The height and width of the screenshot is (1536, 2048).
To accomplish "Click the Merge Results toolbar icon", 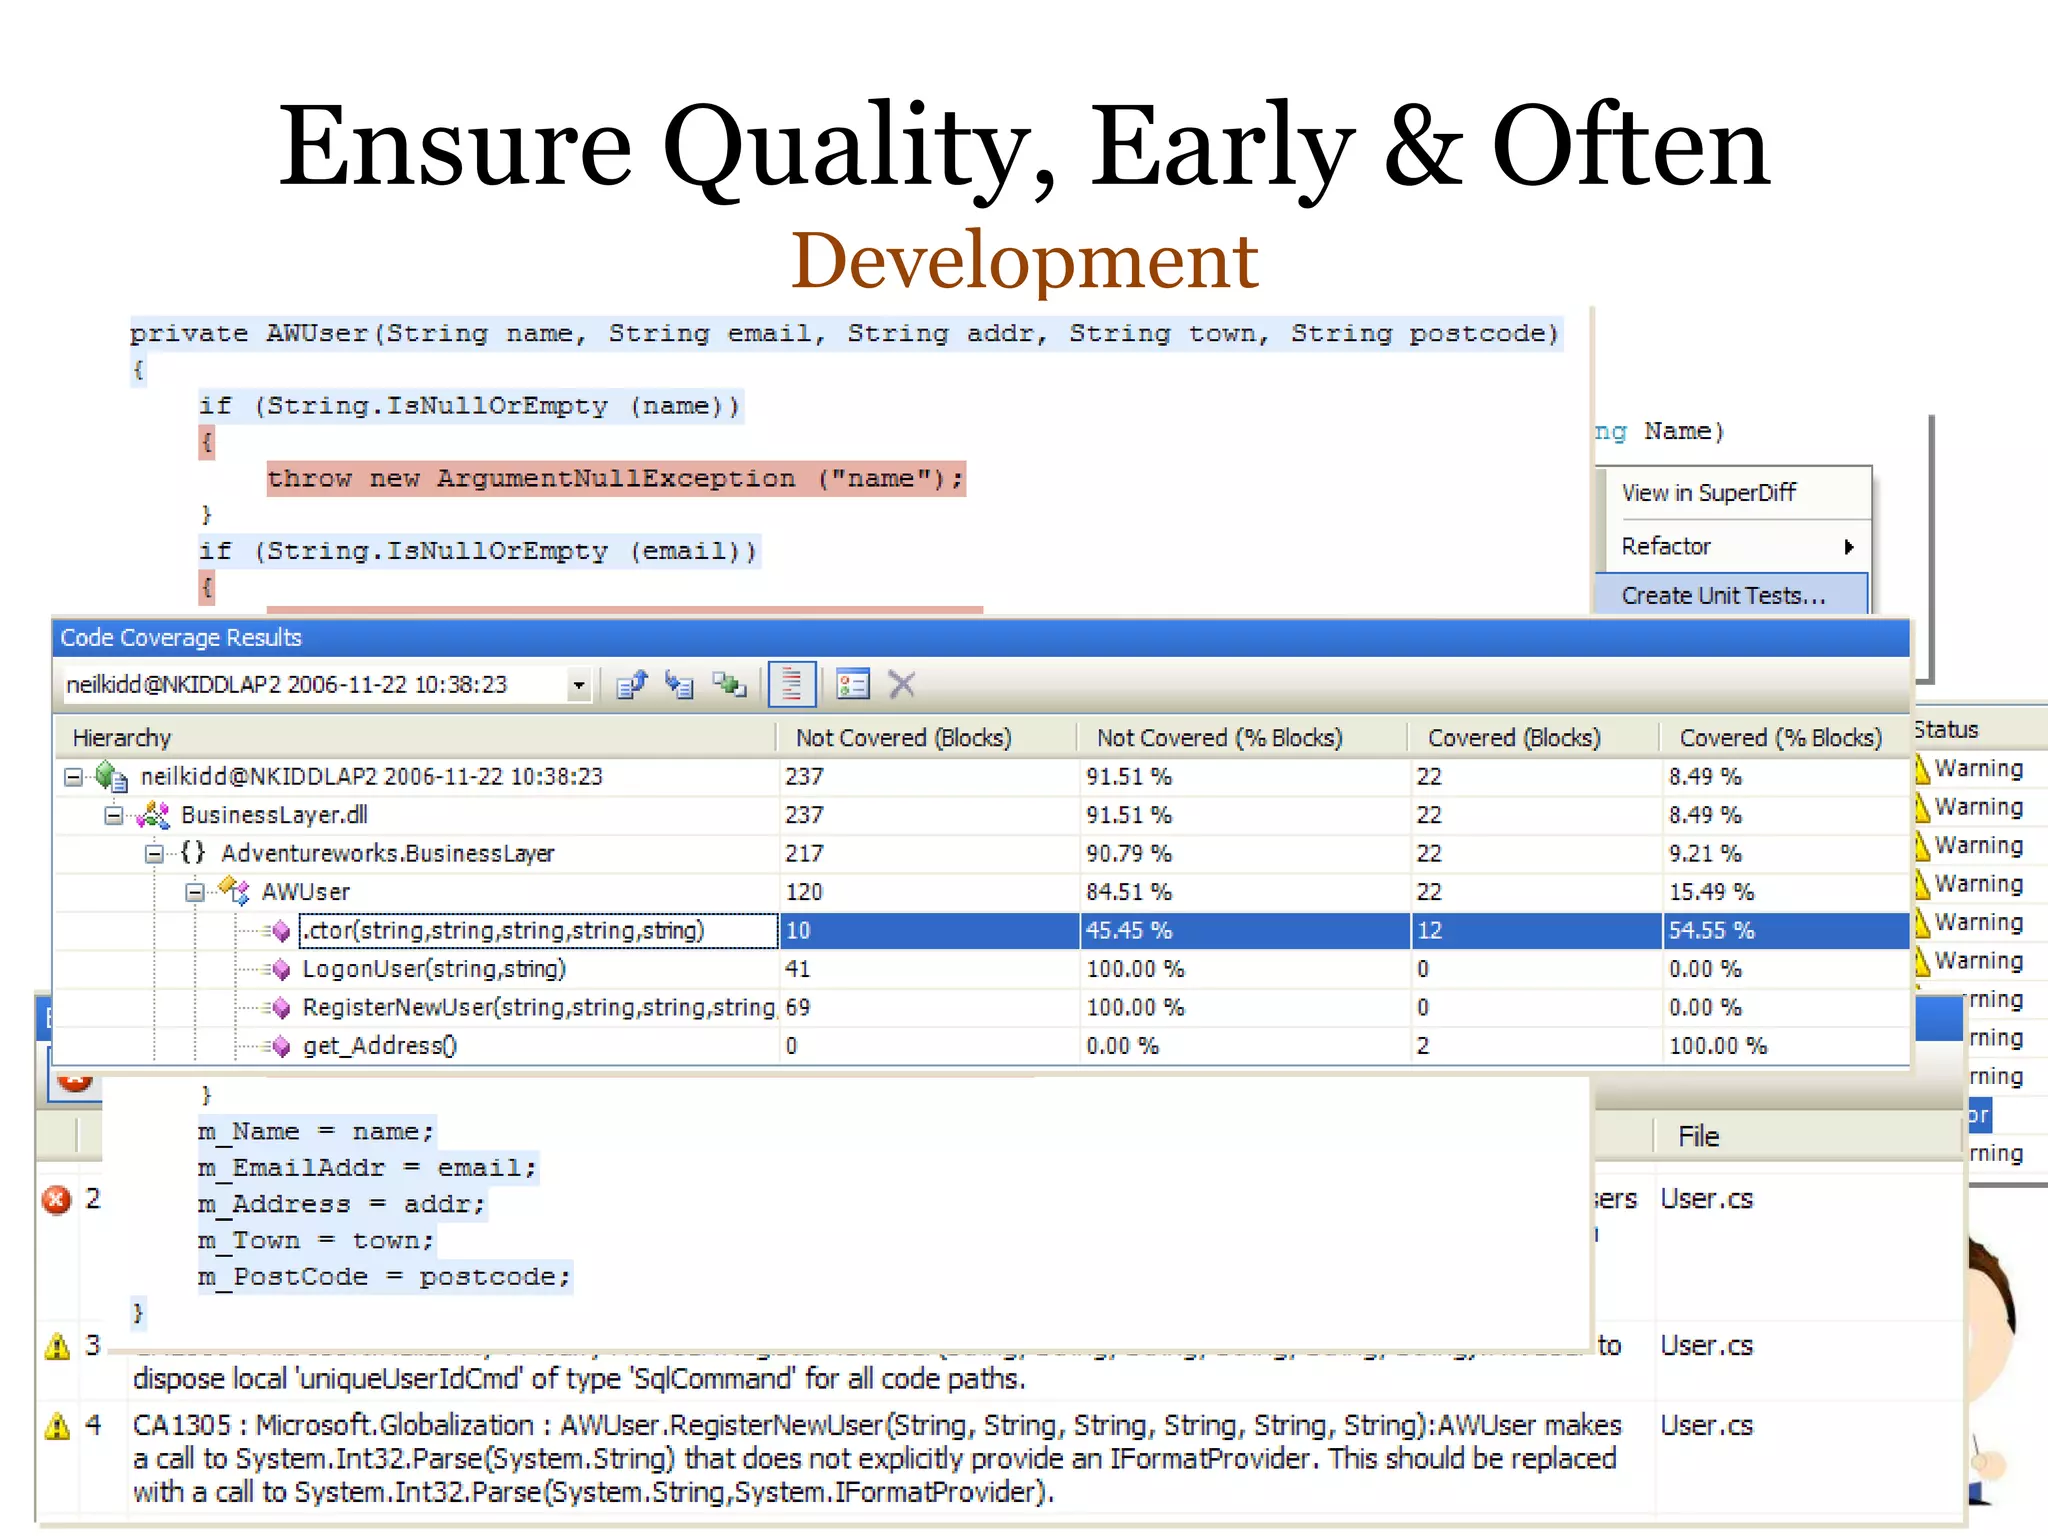I will click(729, 685).
